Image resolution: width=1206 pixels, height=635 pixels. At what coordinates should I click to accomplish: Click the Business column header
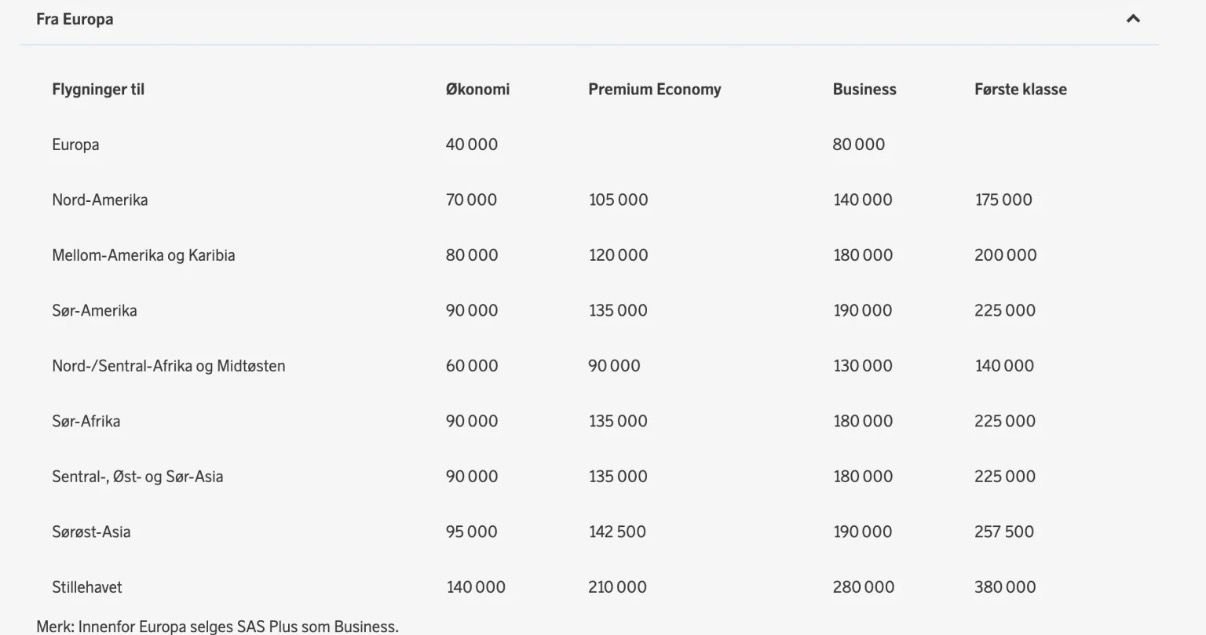coord(864,88)
